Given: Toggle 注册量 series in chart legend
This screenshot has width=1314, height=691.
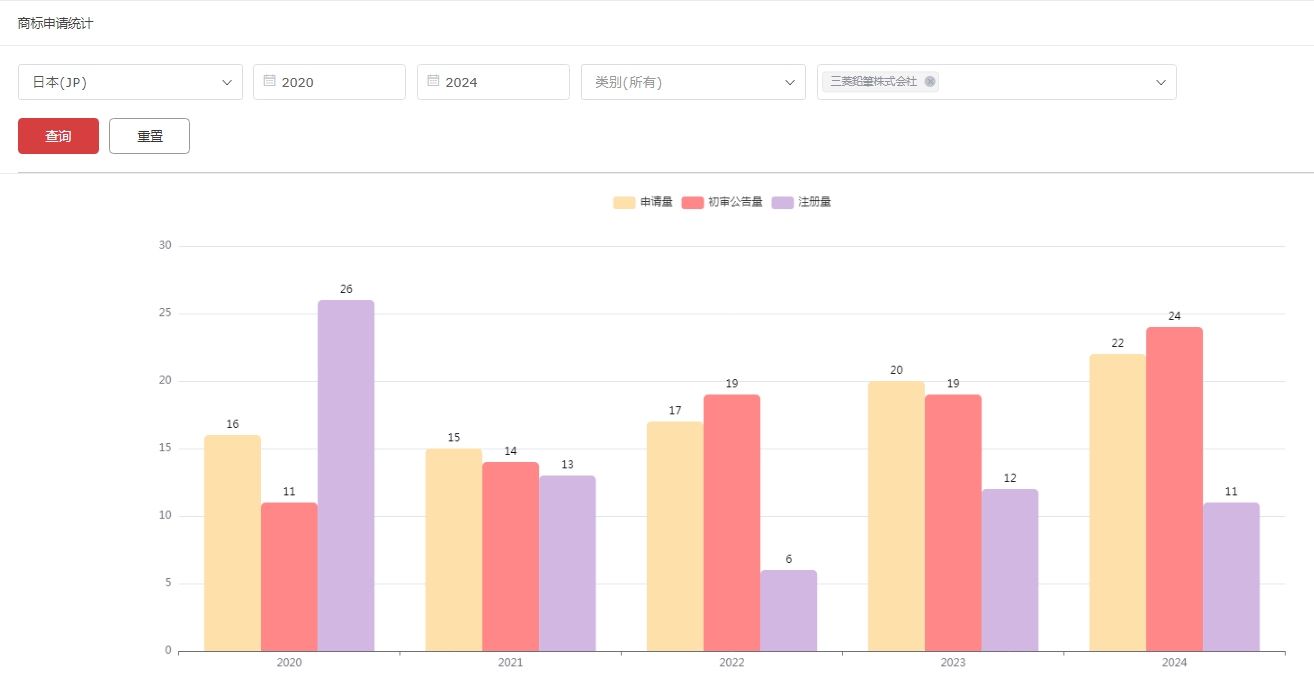Looking at the screenshot, I should [x=802, y=202].
